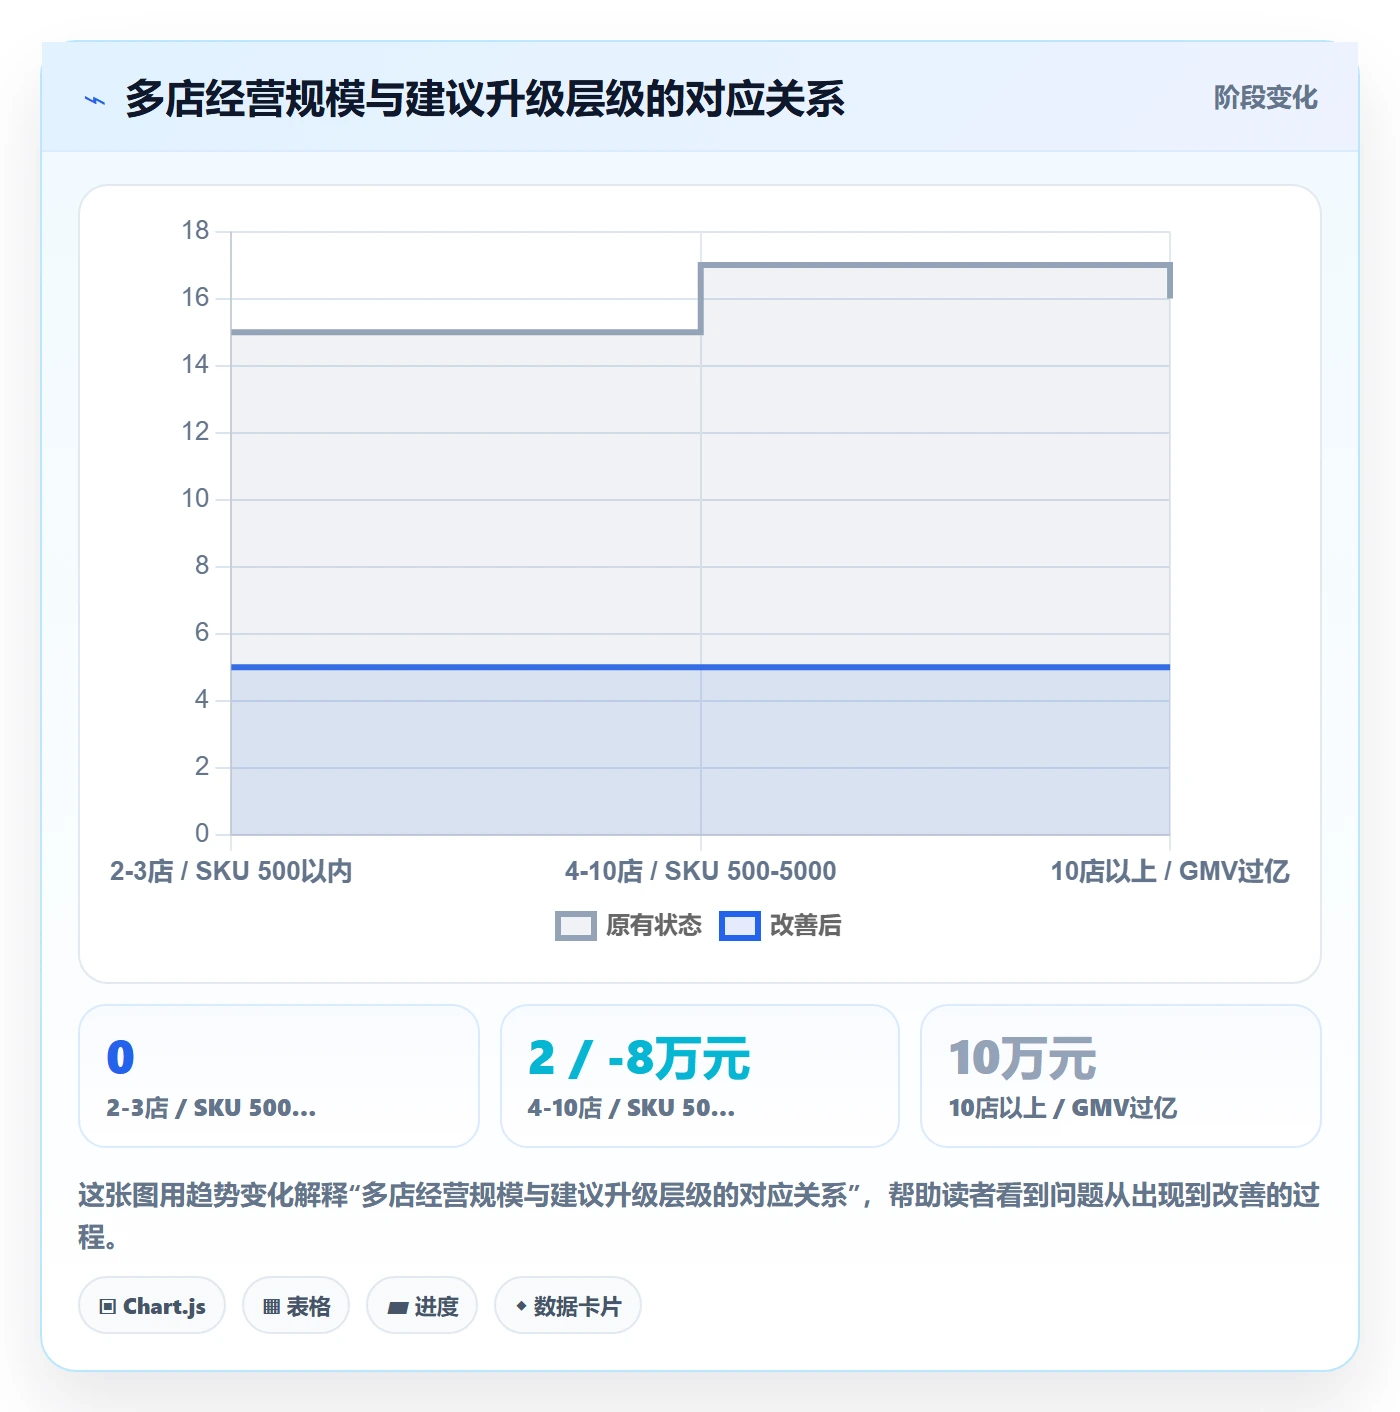Click the y-axis value 18
Screen dimensions: 1400x1412
point(195,231)
